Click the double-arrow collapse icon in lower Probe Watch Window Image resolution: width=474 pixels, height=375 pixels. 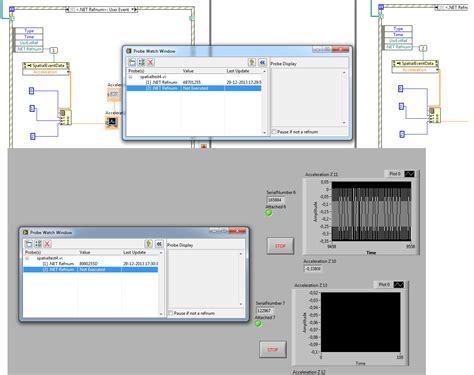[x=159, y=244]
